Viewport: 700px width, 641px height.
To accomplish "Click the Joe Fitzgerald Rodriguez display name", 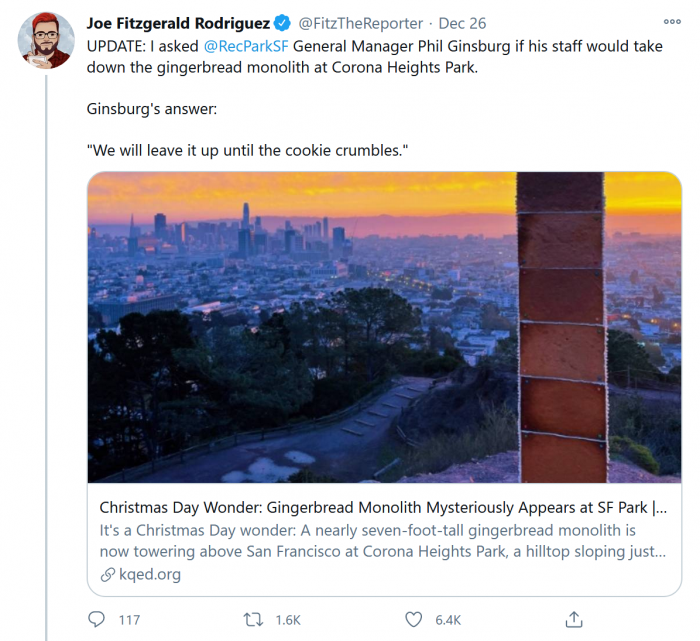I will (178, 24).
